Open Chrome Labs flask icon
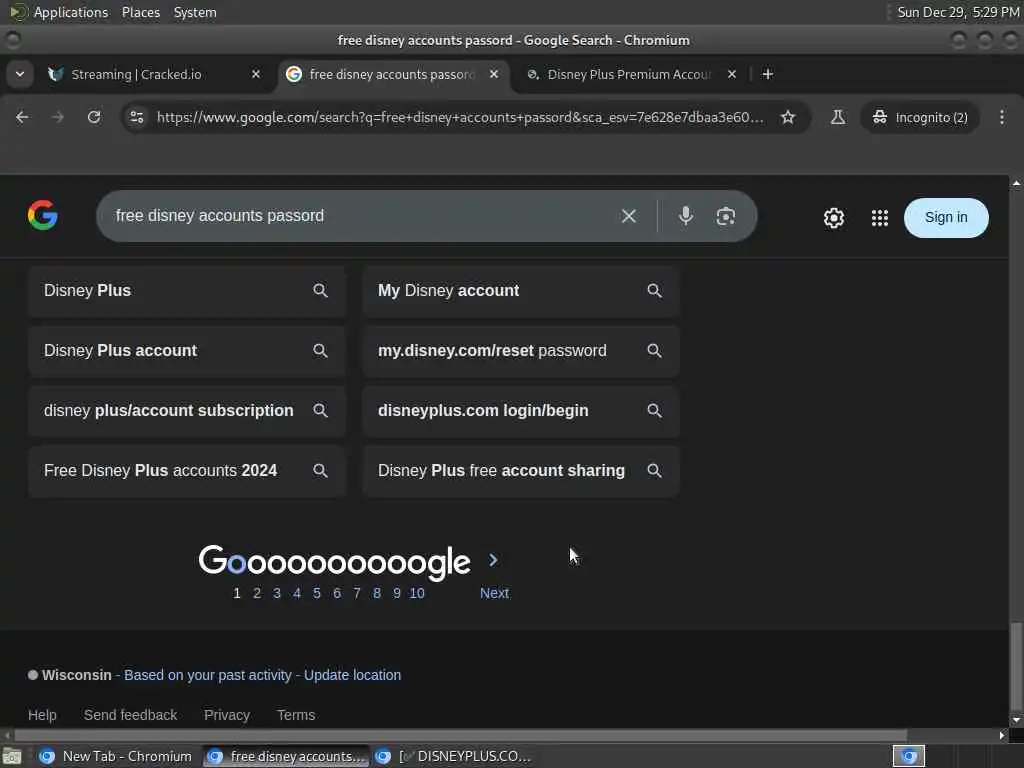Image resolution: width=1024 pixels, height=768 pixels. coord(837,117)
